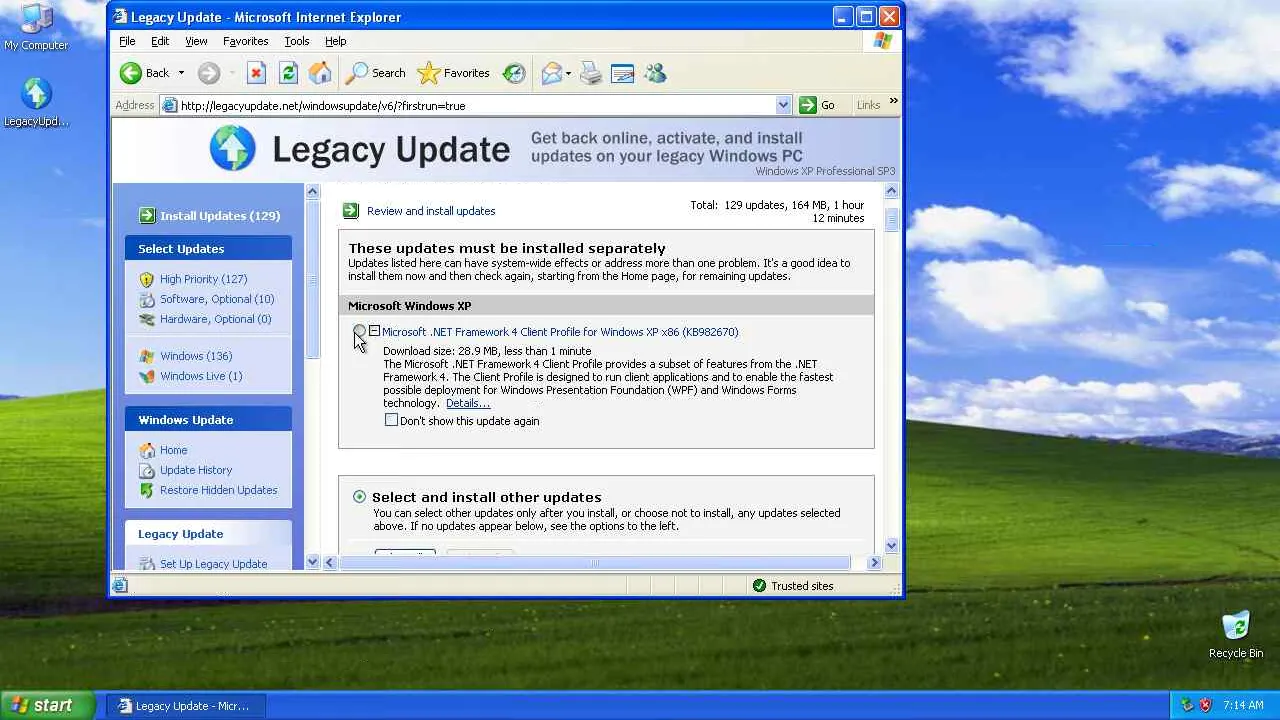Click the main content scroll-down arrow

[892, 546]
